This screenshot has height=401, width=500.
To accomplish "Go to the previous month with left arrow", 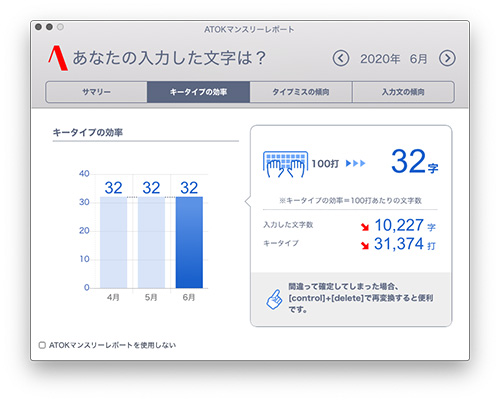I will tap(341, 59).
